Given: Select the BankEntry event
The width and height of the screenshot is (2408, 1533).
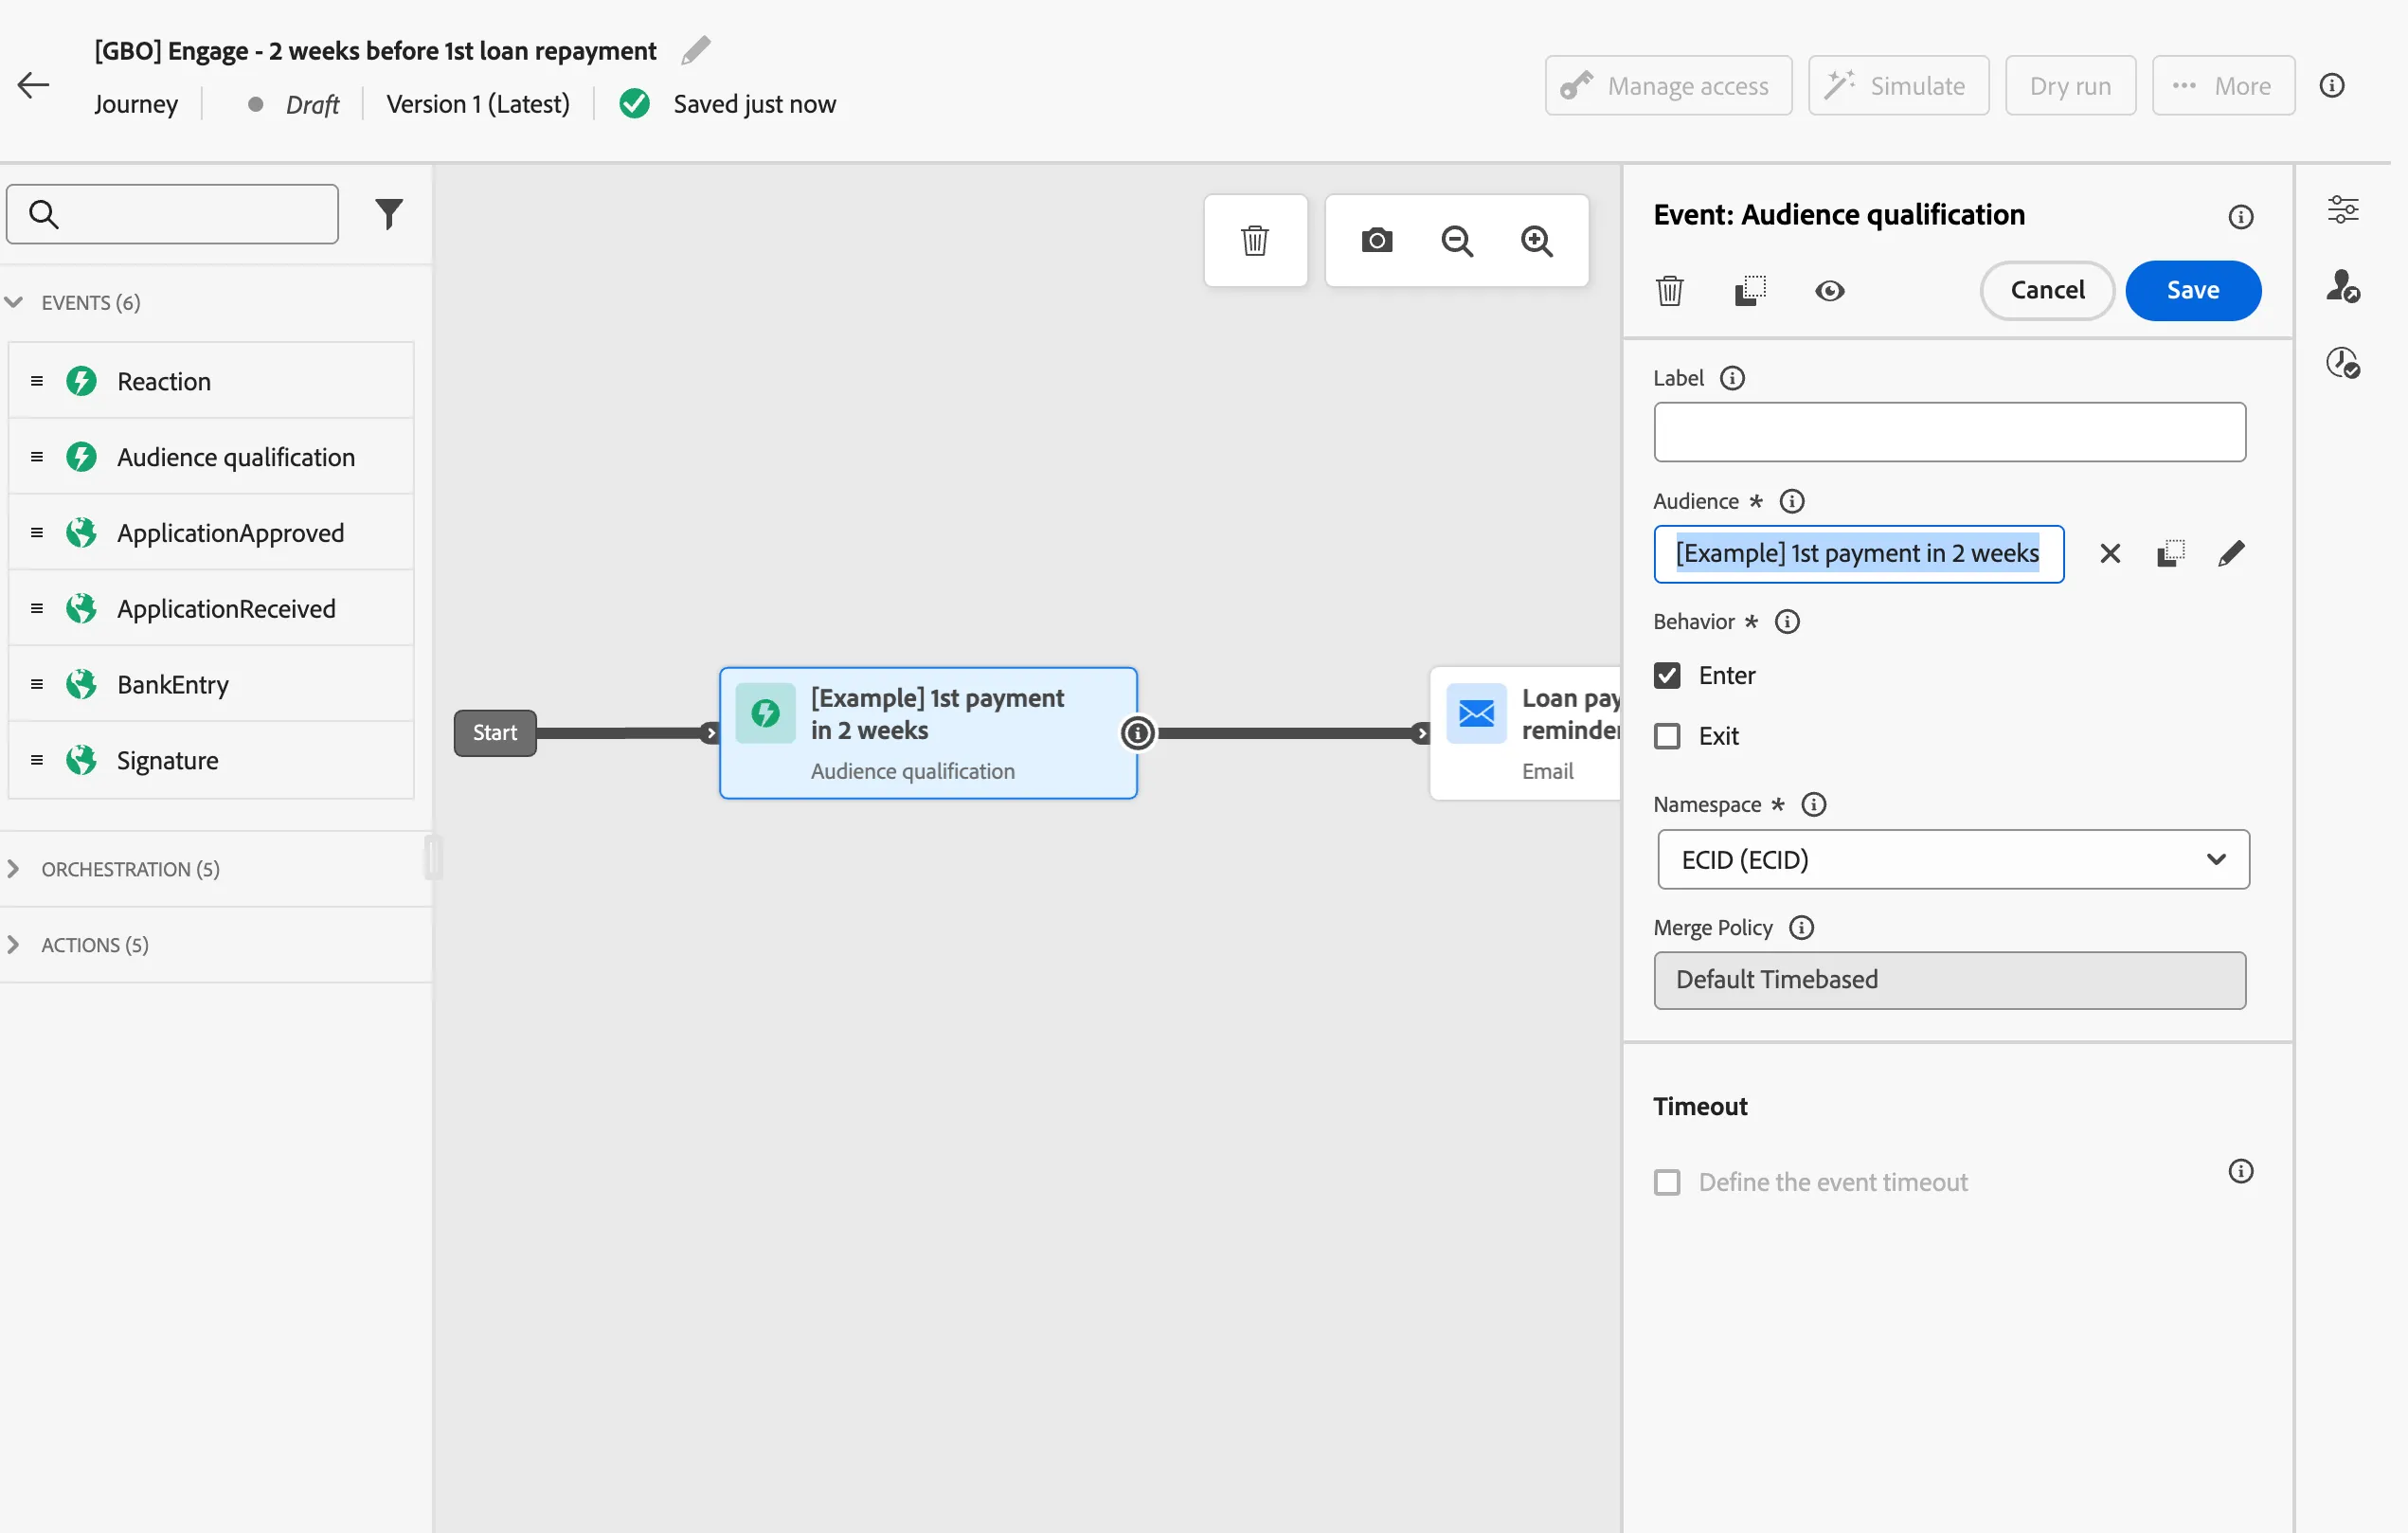Looking at the screenshot, I should (x=211, y=684).
